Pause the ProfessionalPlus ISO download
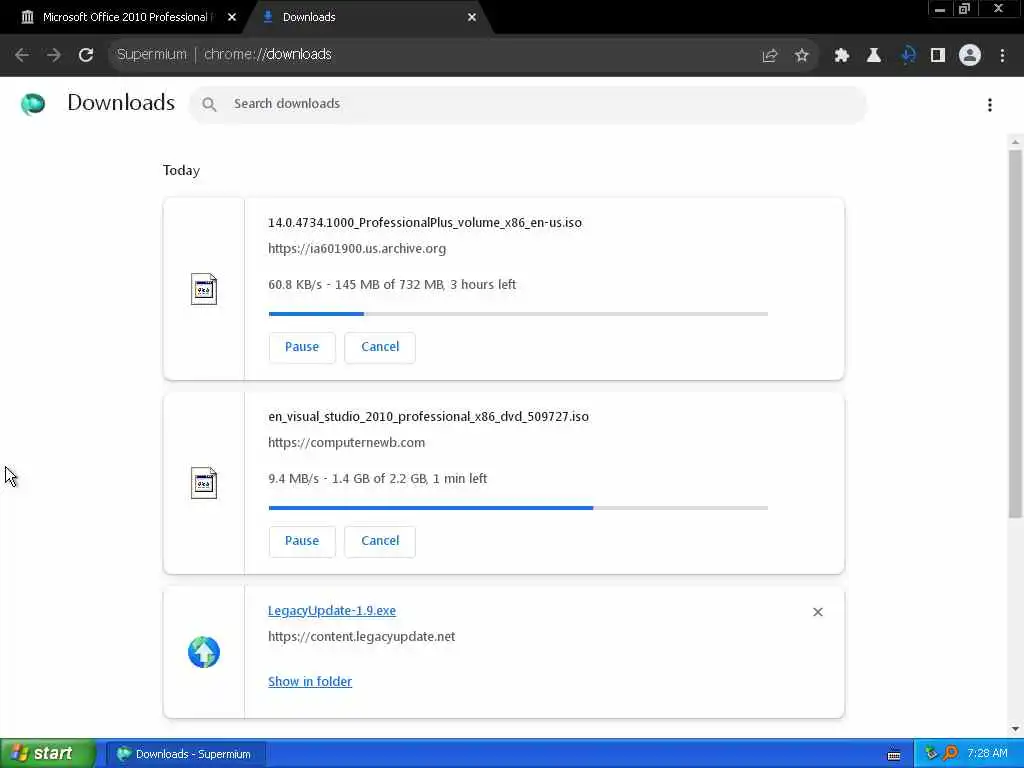Screen dimensions: 1024x768 302,347
